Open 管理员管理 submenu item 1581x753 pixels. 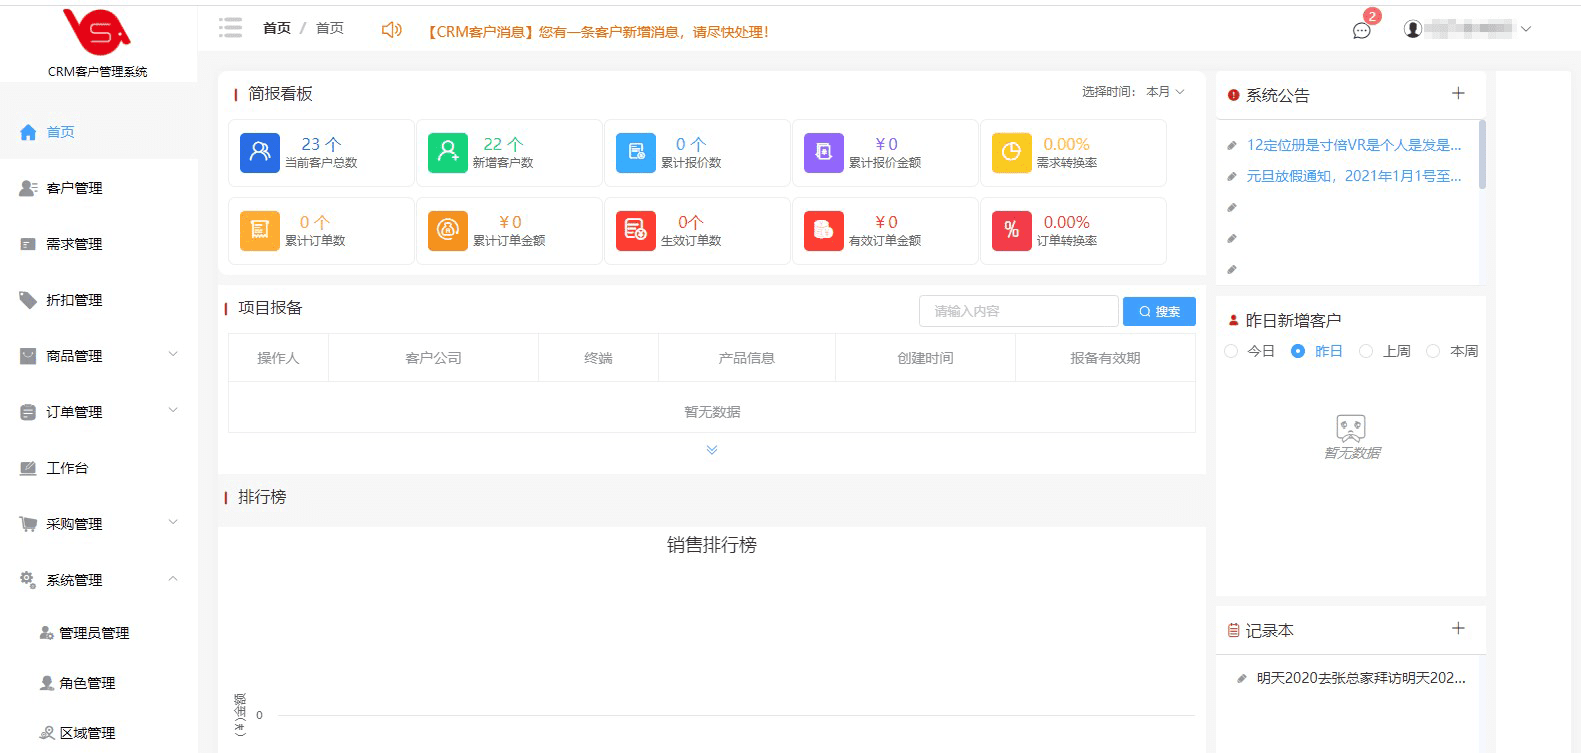(98, 633)
